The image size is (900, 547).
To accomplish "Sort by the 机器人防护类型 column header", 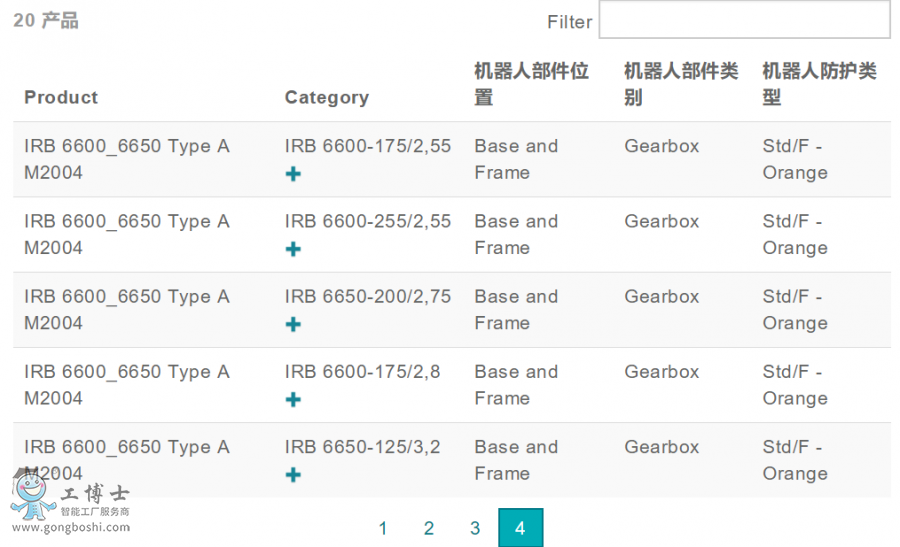I will click(819, 84).
